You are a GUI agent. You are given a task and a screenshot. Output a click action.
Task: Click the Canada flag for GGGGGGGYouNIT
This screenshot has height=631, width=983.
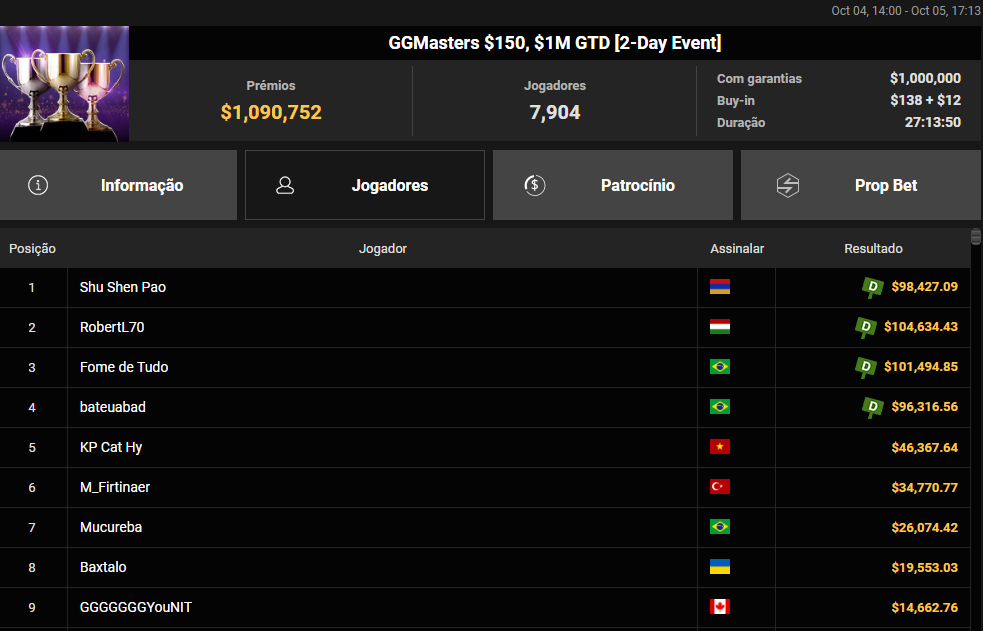[x=720, y=607]
